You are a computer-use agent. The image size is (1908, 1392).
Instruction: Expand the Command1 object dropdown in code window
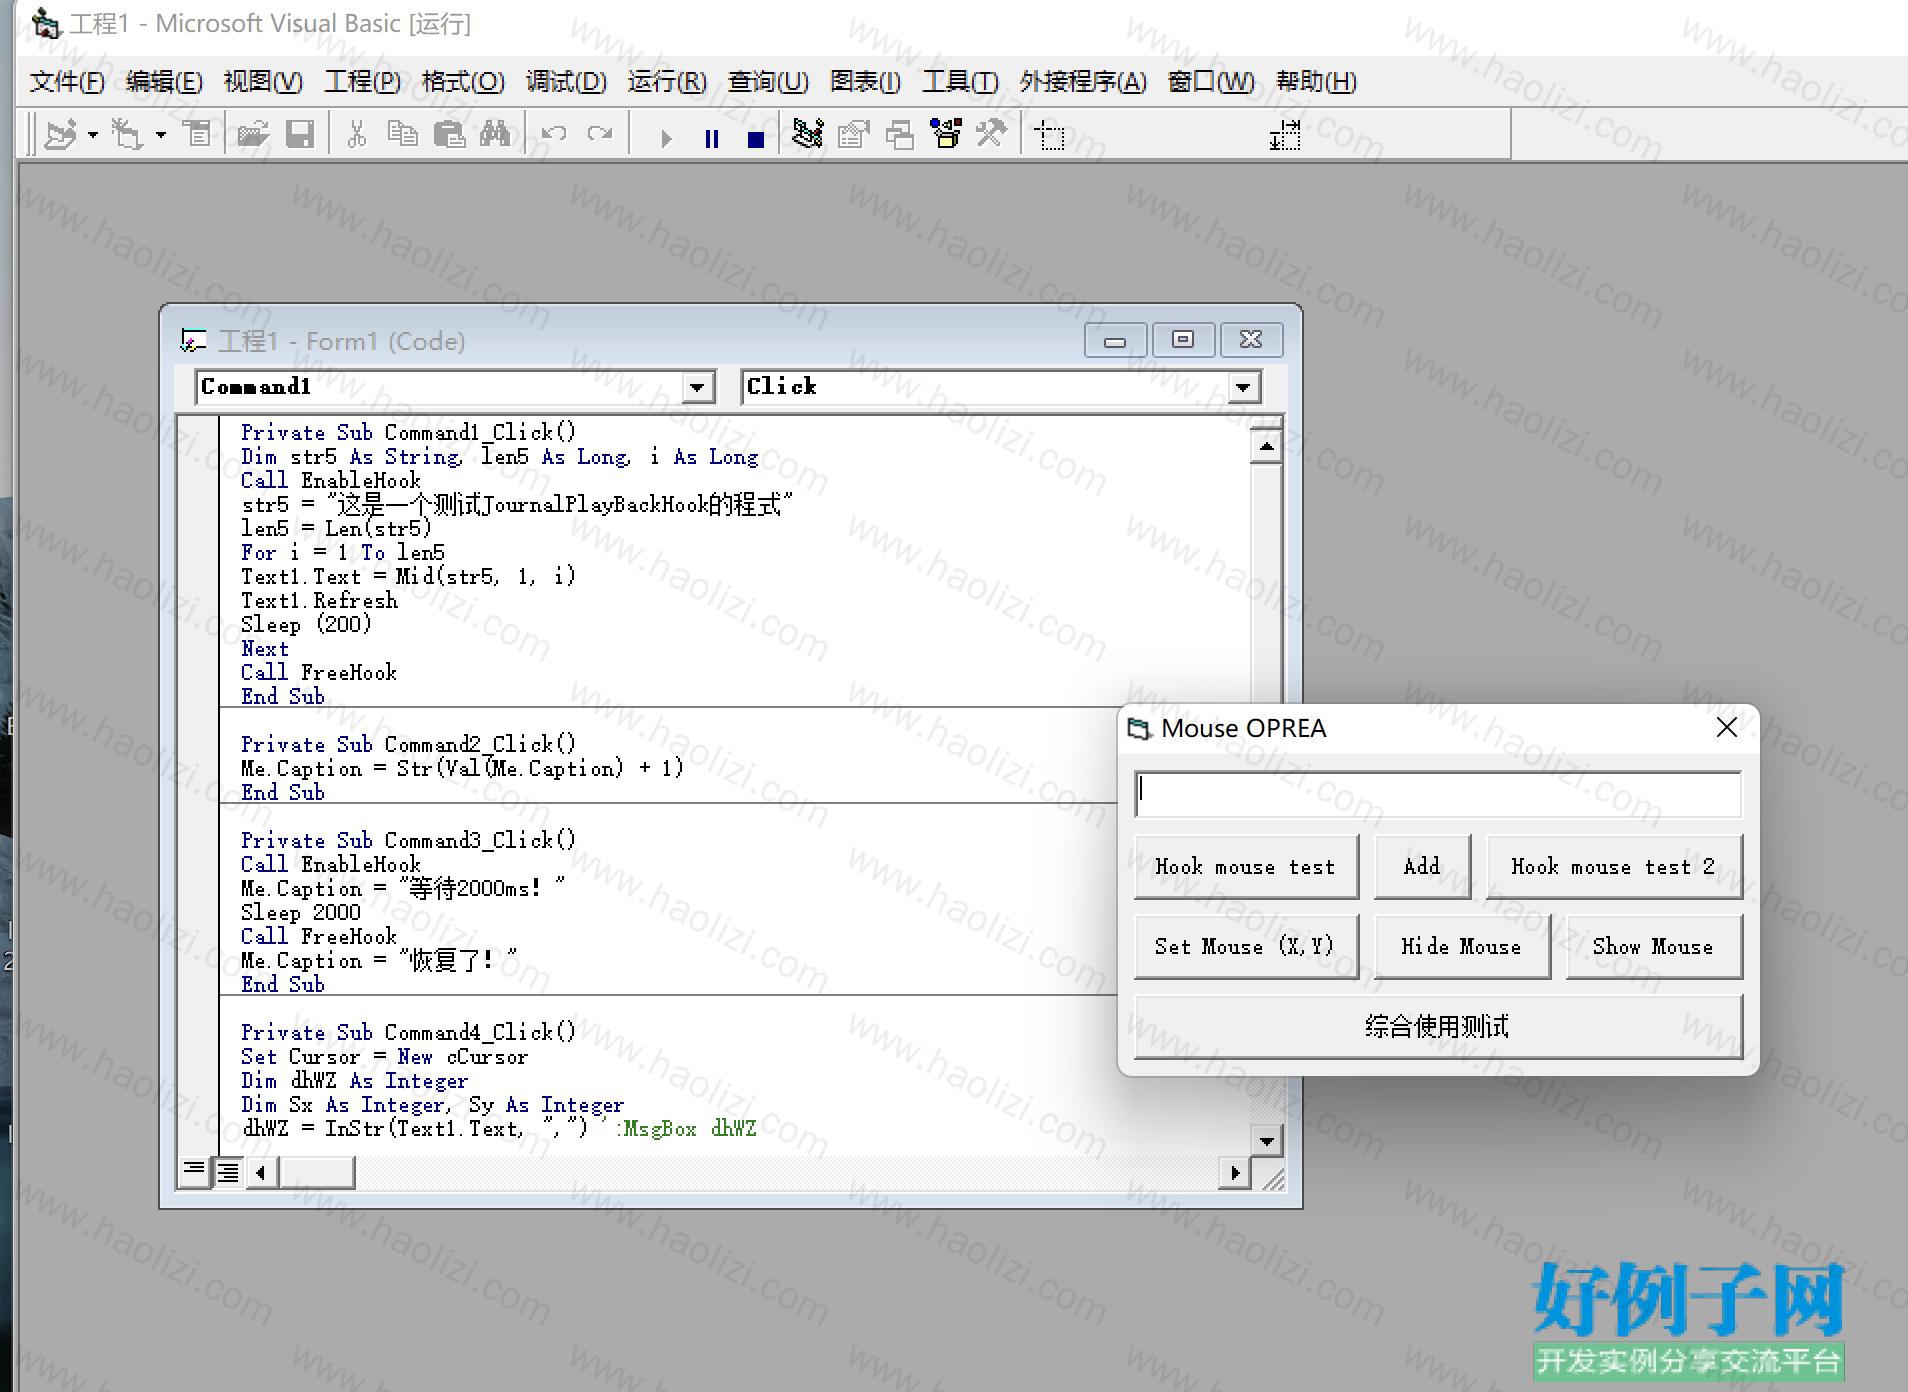coord(697,387)
